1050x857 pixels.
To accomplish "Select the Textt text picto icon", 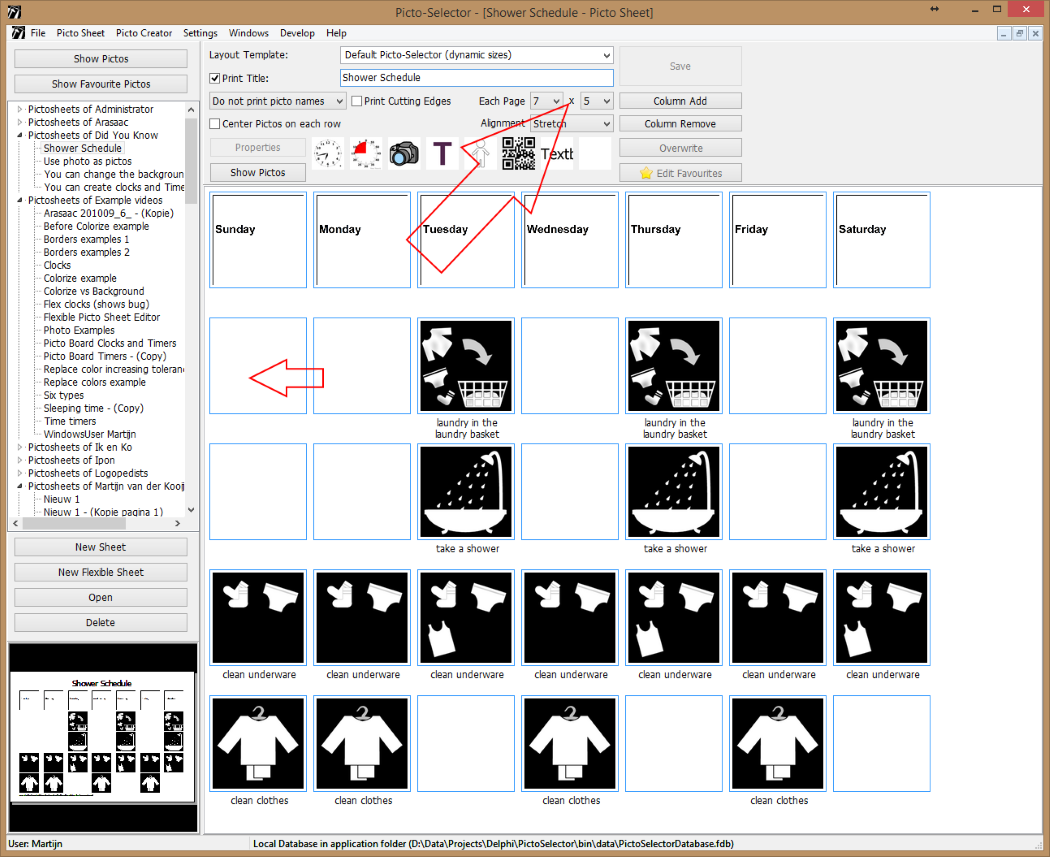I will point(557,153).
